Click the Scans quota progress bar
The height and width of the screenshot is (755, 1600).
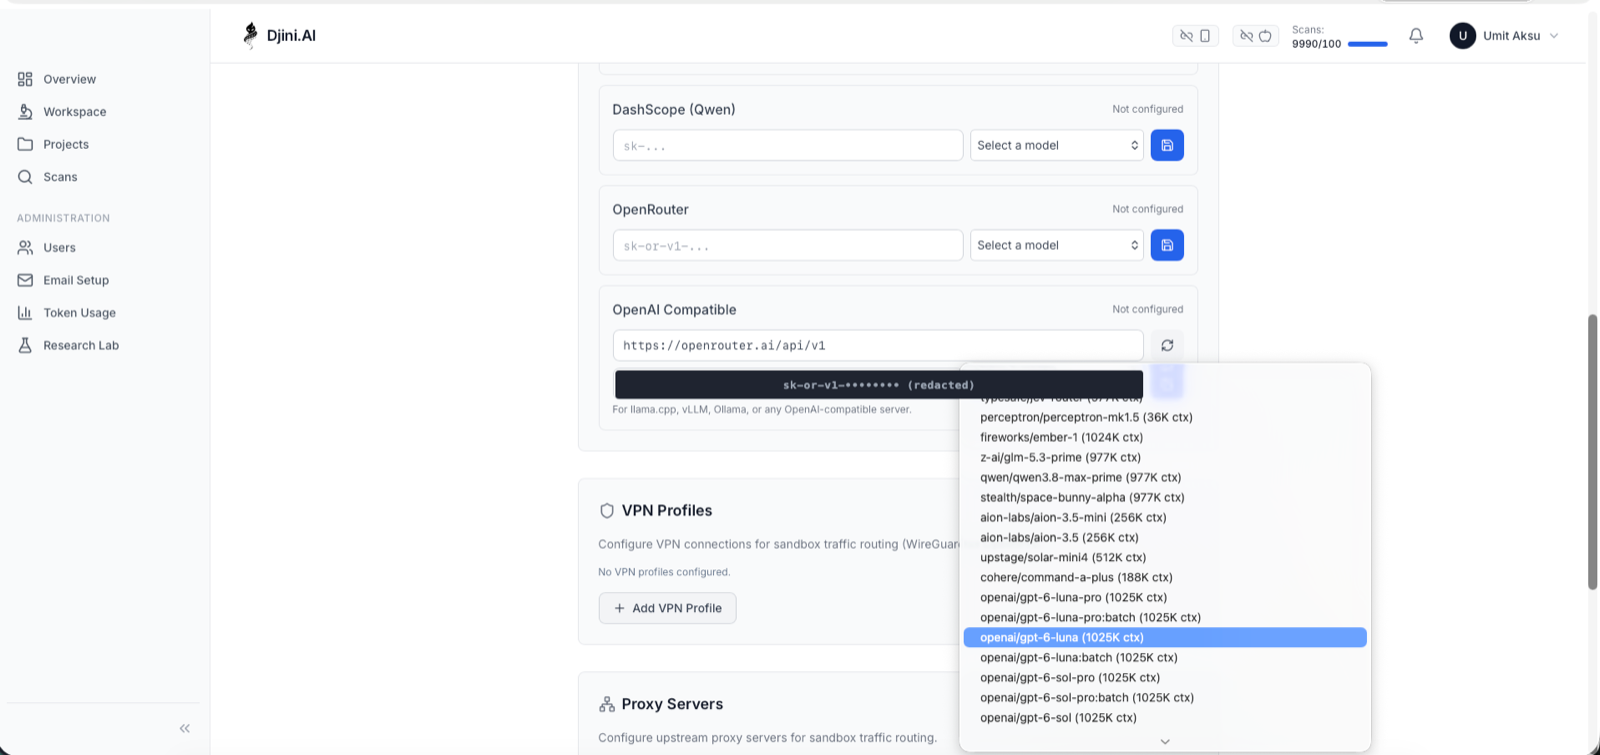coord(1367,44)
